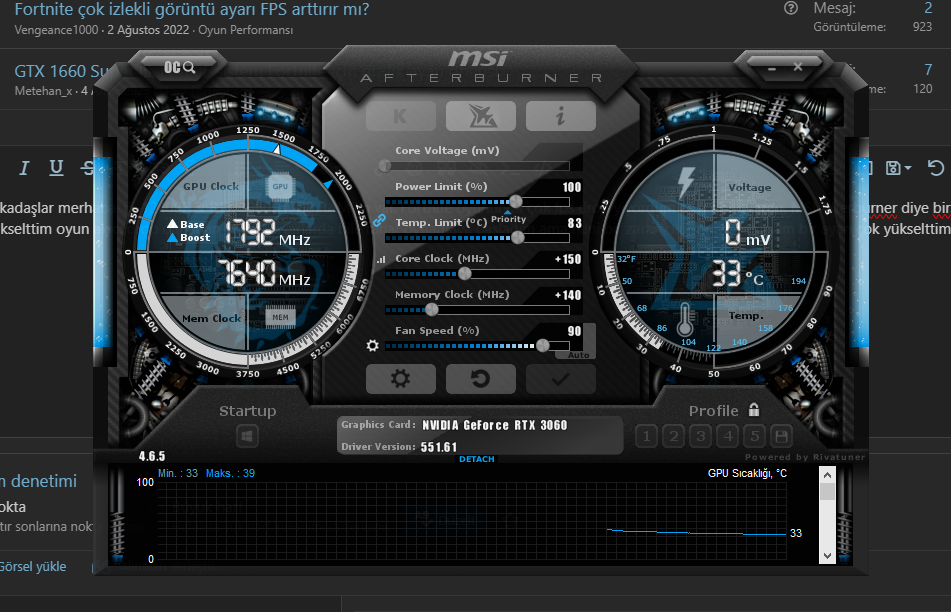
Task: Click the Oyun Performansı category link
Action: tap(246, 30)
